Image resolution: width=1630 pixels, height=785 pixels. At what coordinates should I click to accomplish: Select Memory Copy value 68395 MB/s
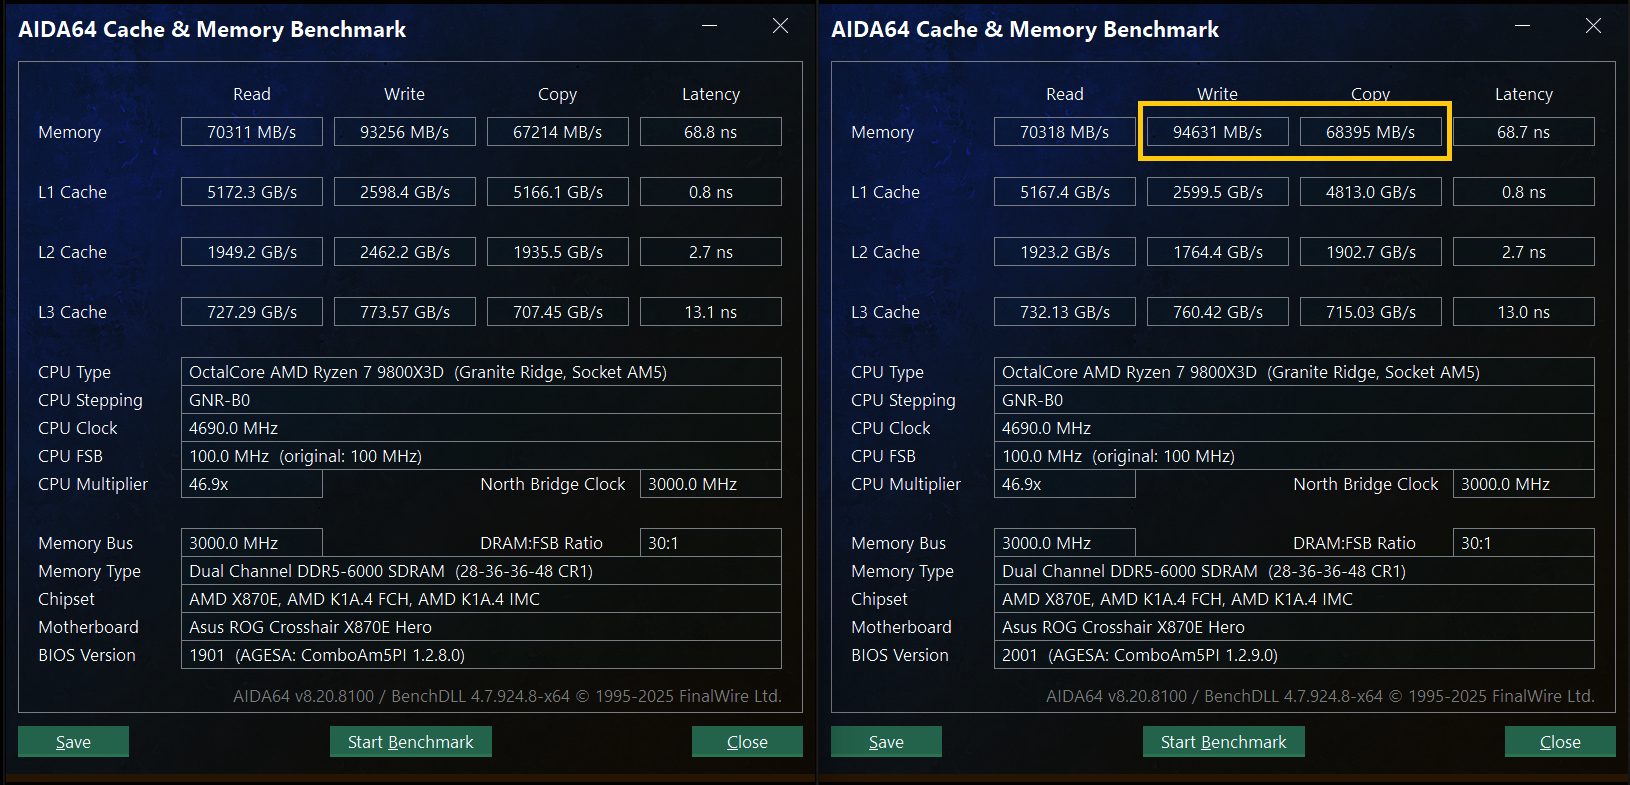(1371, 132)
